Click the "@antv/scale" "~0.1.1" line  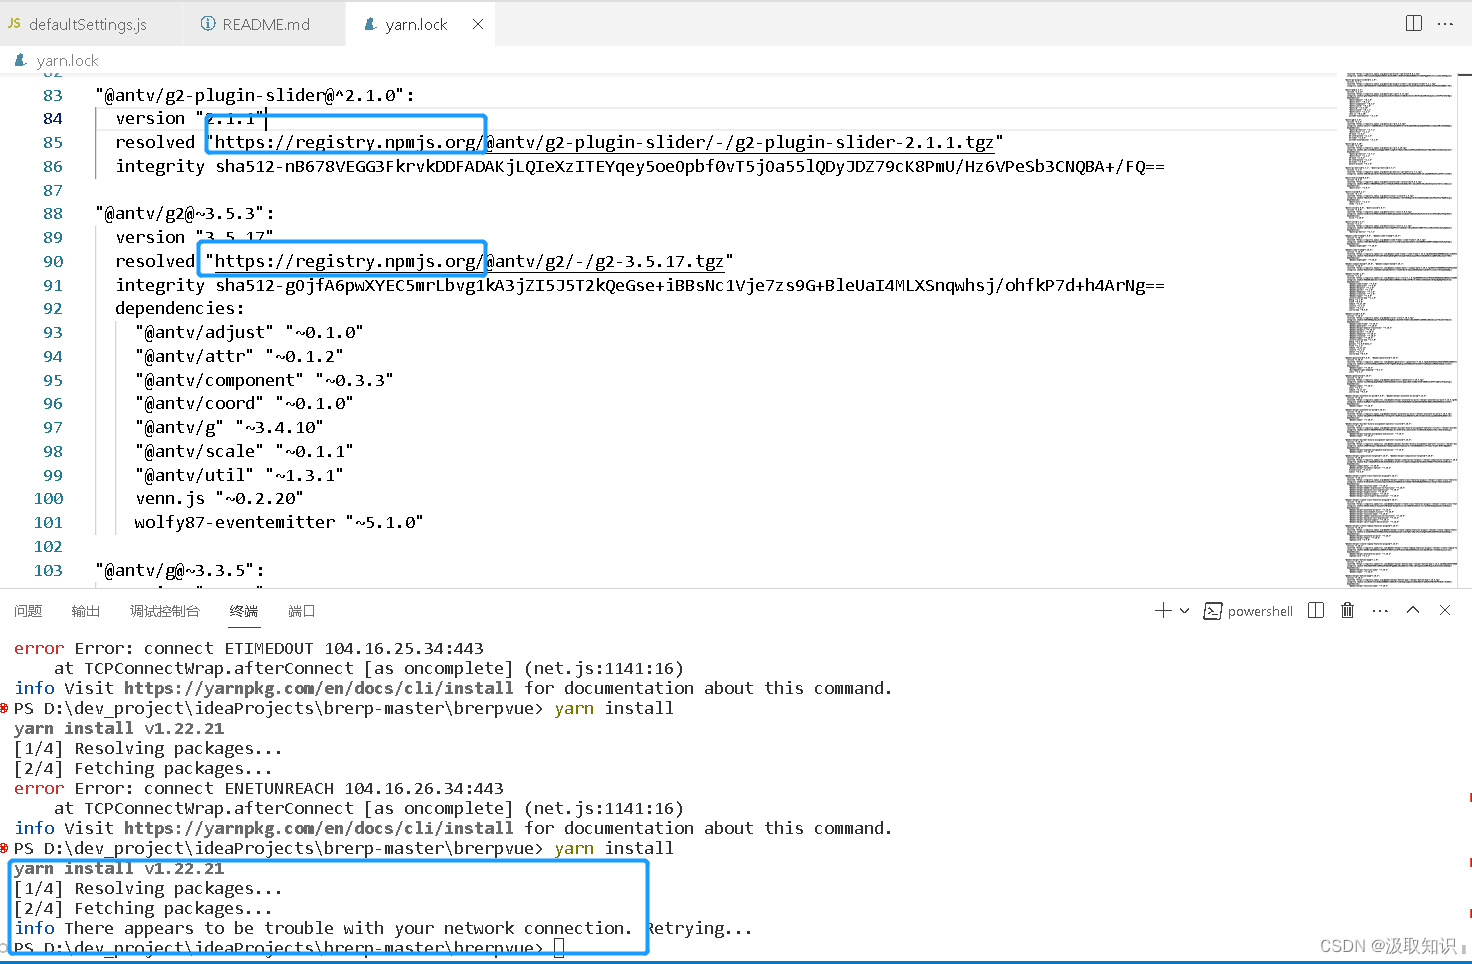pyautogui.click(x=244, y=451)
